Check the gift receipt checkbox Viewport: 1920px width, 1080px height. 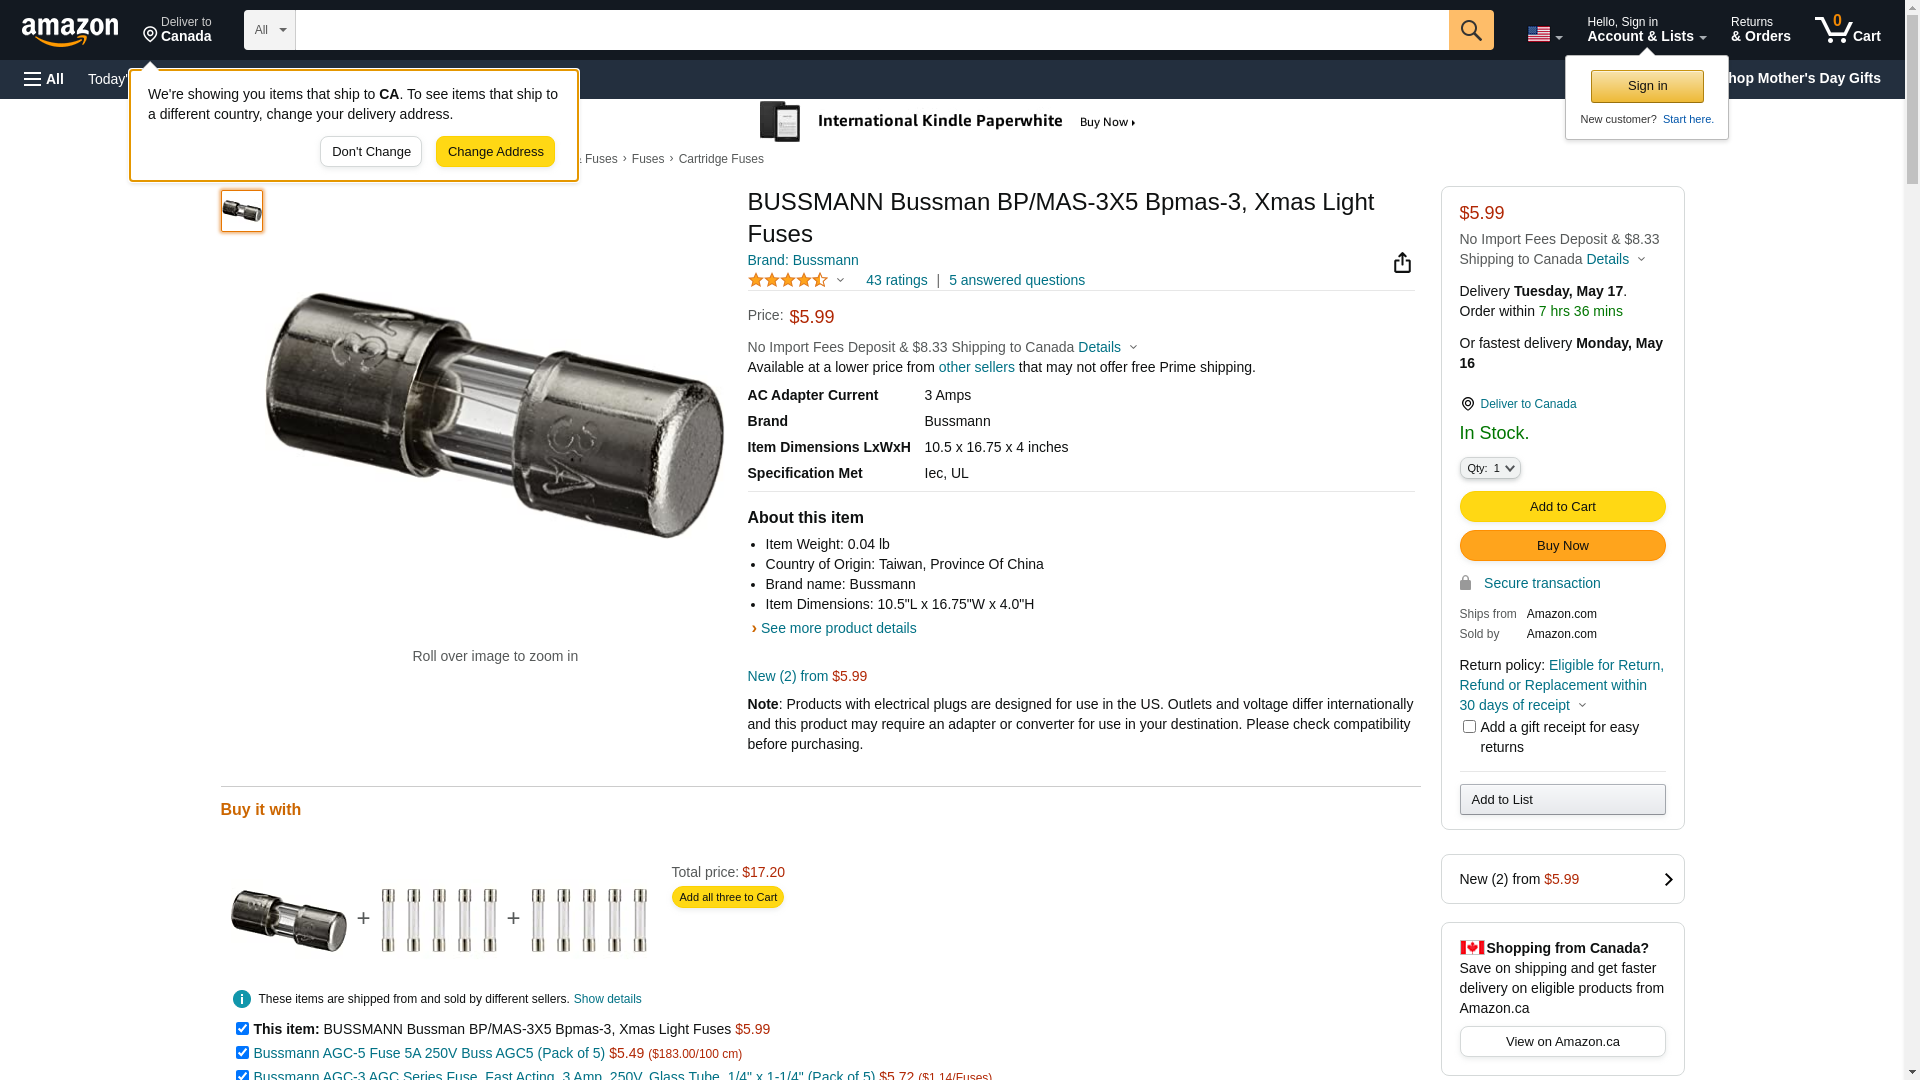tap(1469, 727)
